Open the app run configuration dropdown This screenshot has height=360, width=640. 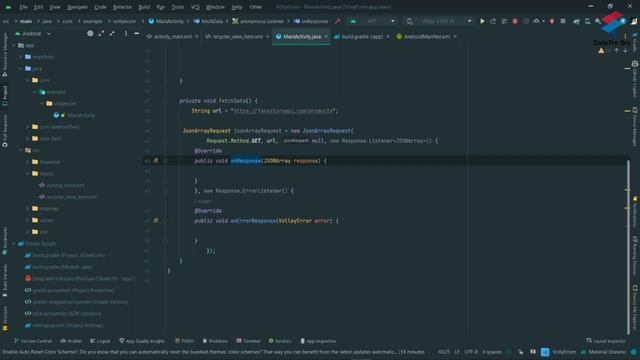click(x=372, y=21)
